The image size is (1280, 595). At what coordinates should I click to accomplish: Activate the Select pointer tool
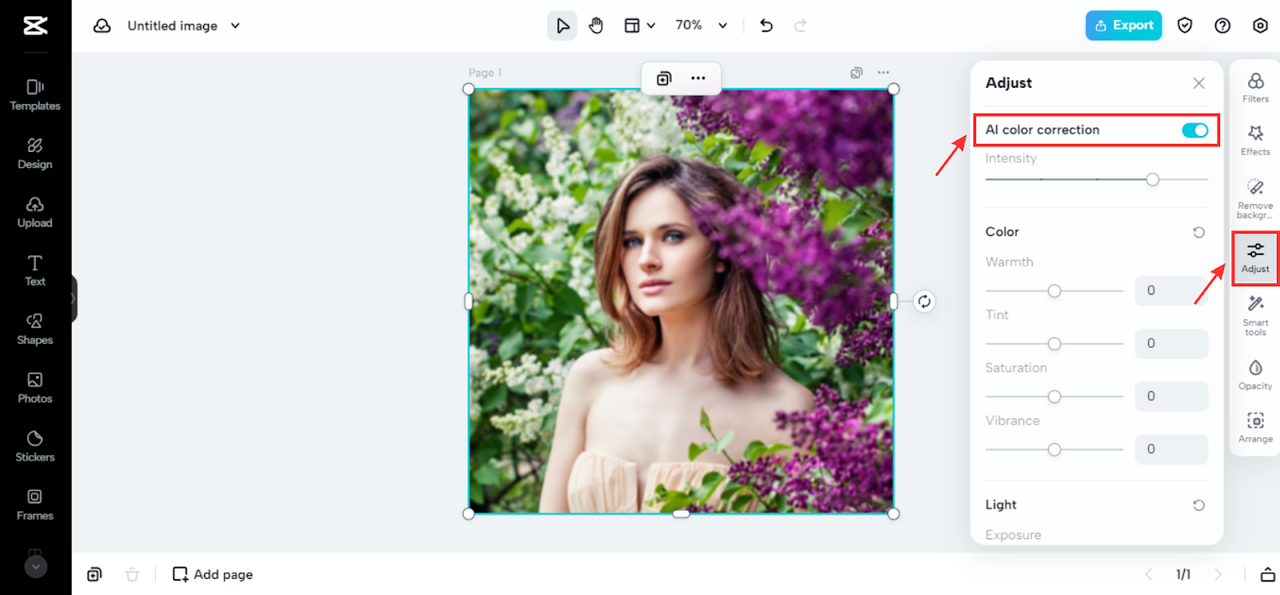[x=562, y=26]
